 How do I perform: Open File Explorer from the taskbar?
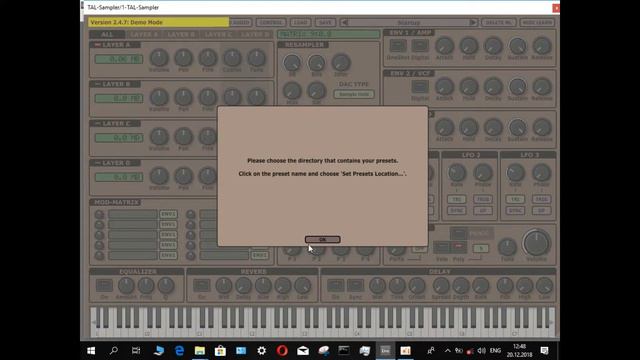point(200,351)
